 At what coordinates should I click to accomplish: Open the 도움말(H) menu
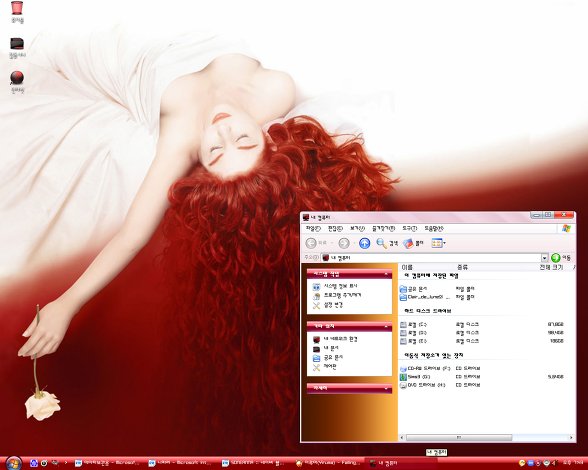click(434, 228)
